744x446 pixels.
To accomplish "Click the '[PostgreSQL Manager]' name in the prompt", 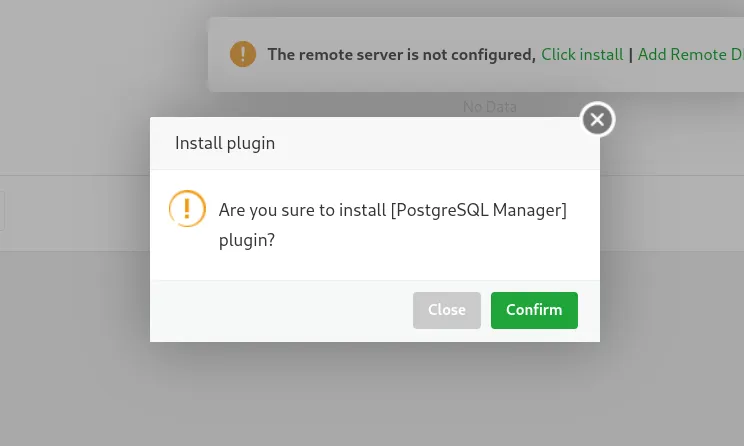I will point(479,210).
